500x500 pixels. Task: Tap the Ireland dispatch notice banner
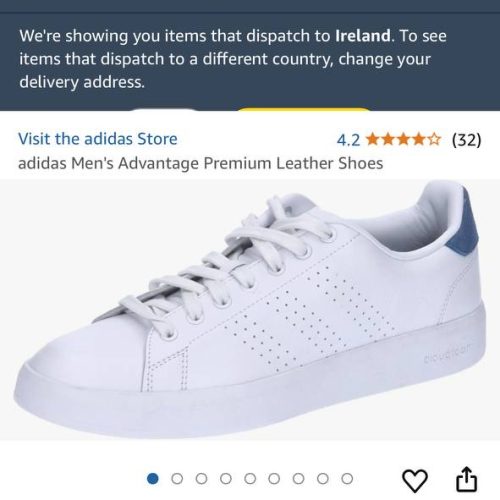coord(250,59)
